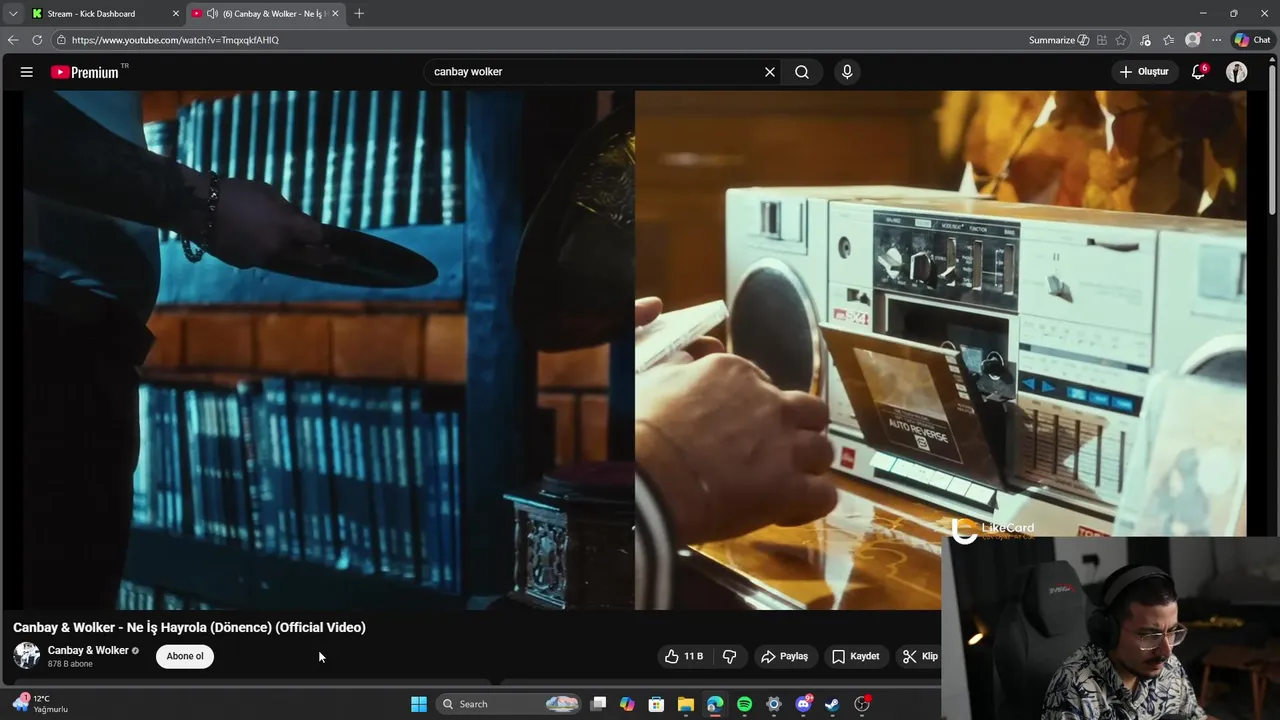This screenshot has height=720, width=1280.
Task: Click the Paylaş share button
Action: click(x=785, y=656)
